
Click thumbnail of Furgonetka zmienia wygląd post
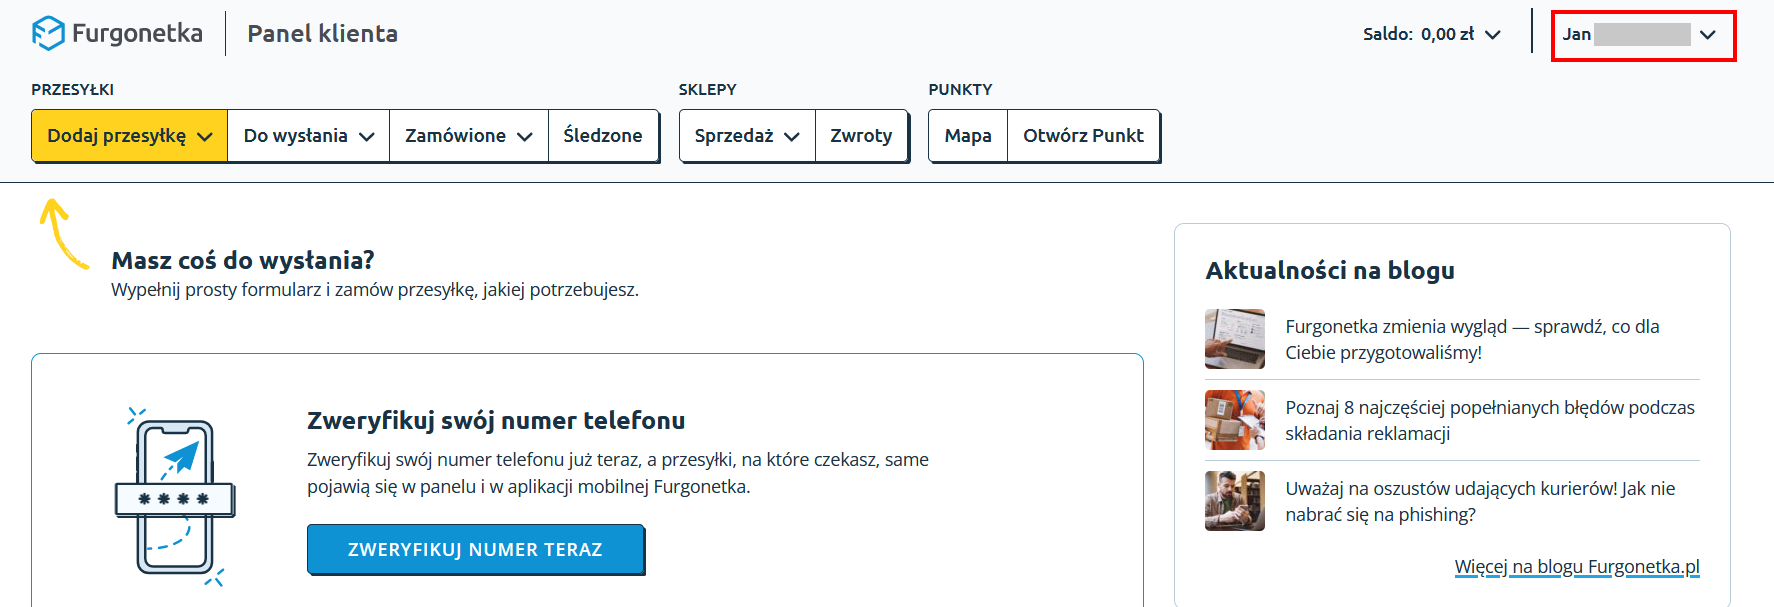tap(1235, 339)
